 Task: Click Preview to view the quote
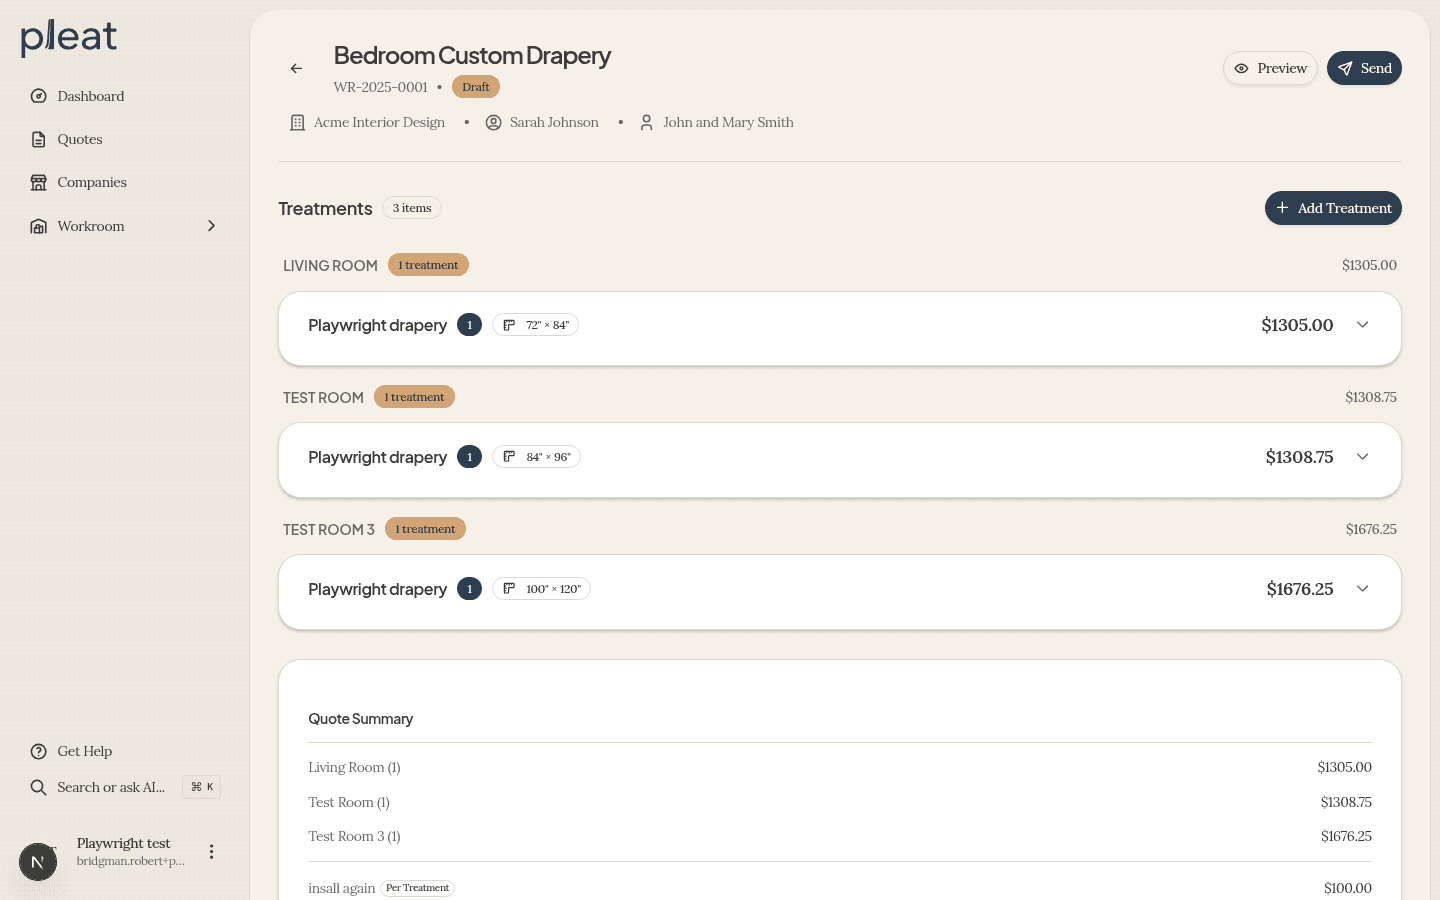tap(1270, 68)
